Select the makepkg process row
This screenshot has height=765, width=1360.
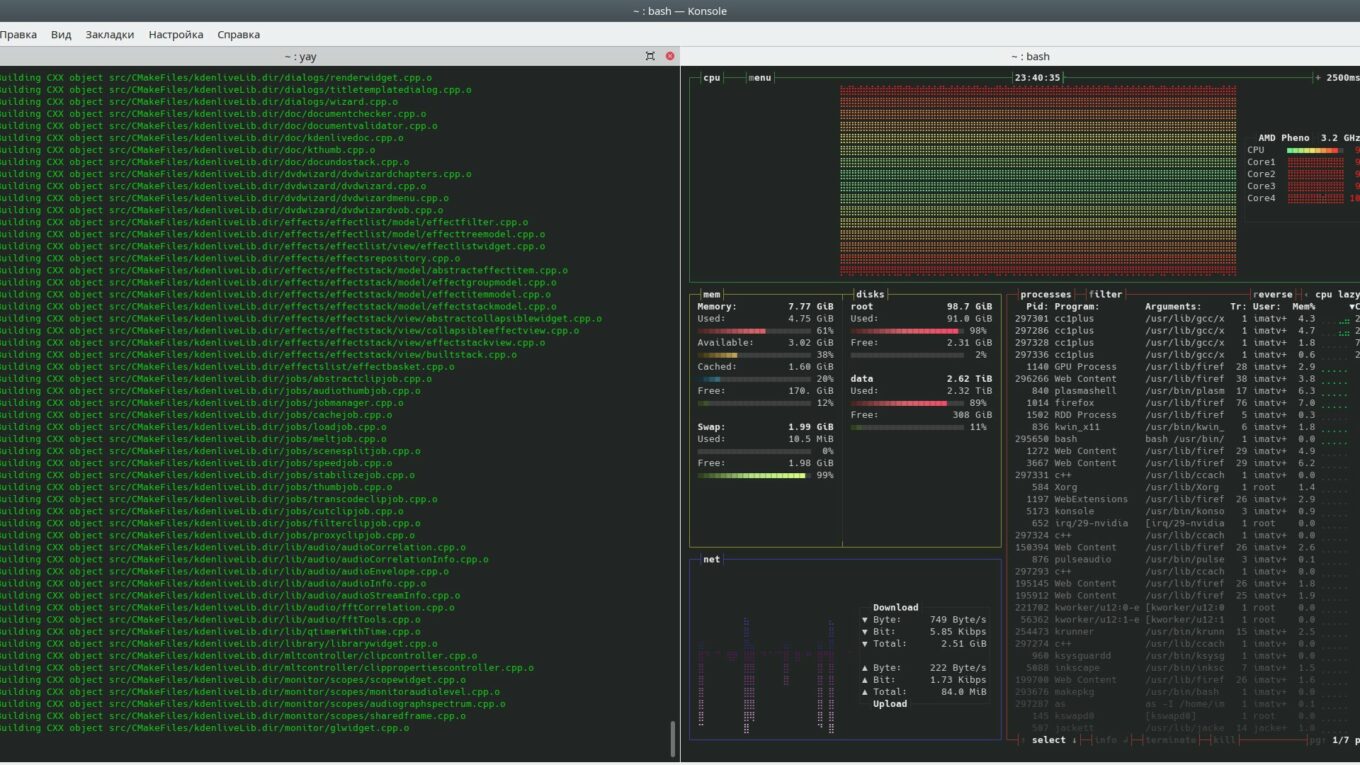pos(1186,692)
